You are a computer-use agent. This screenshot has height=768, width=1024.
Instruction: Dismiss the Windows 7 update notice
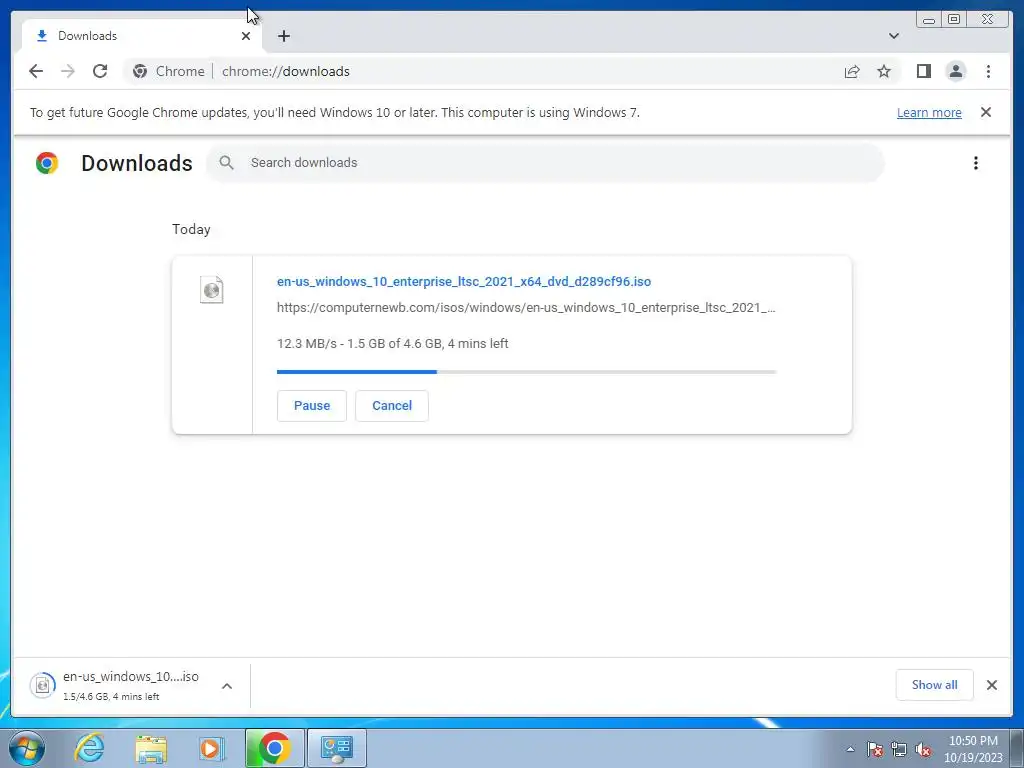[986, 112]
